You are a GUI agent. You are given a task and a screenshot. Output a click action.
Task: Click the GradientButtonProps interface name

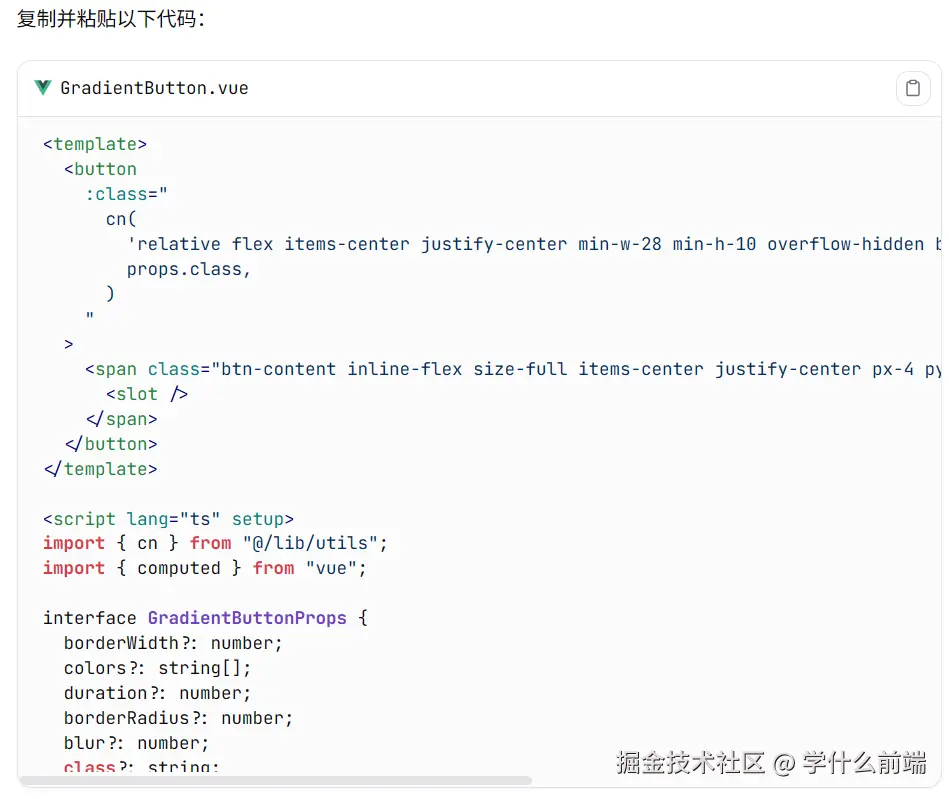[247, 618]
